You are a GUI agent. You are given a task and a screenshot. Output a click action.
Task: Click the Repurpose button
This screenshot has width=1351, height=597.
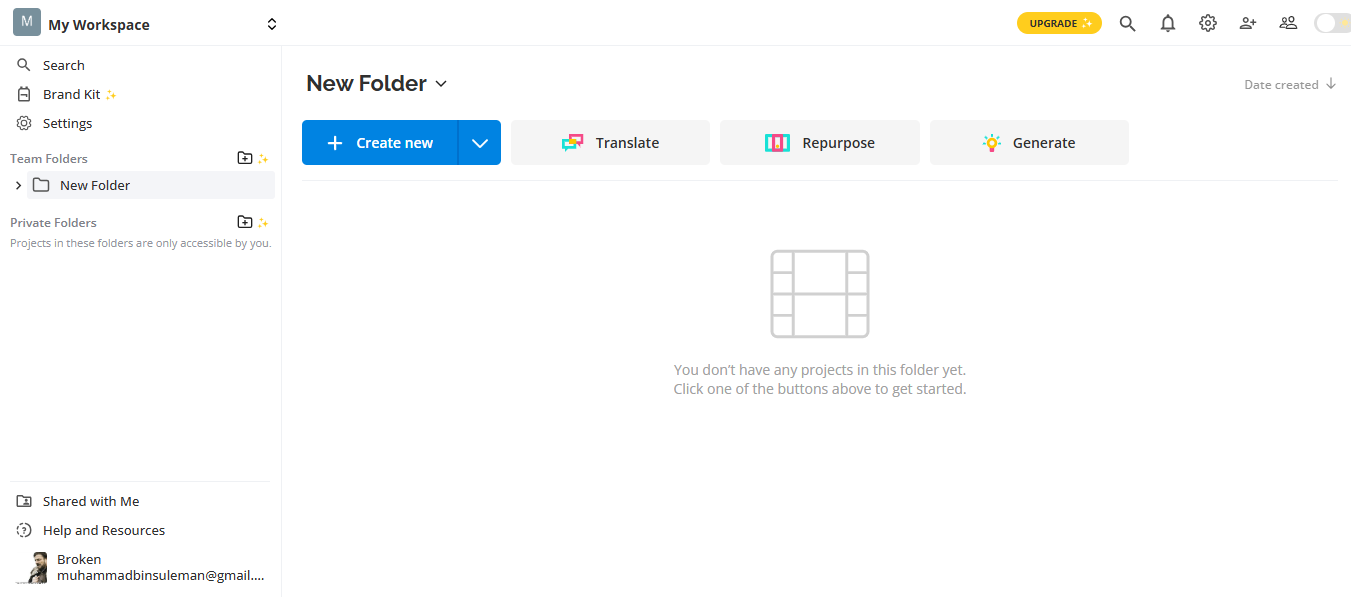[820, 143]
